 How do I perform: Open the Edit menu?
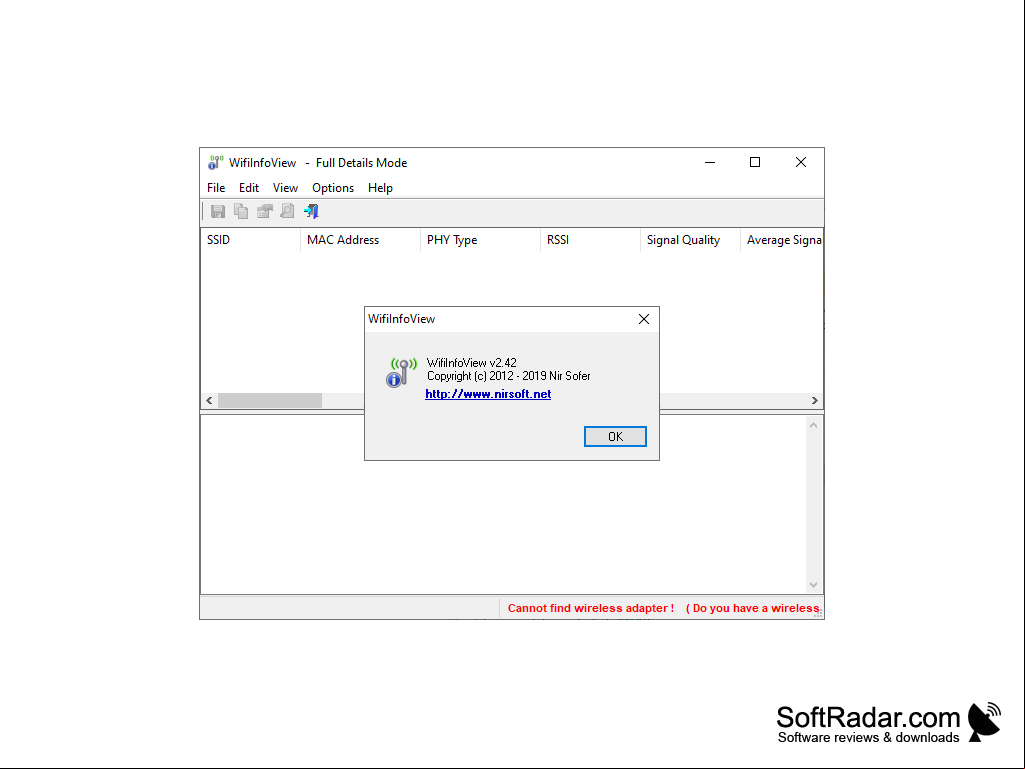click(x=248, y=188)
